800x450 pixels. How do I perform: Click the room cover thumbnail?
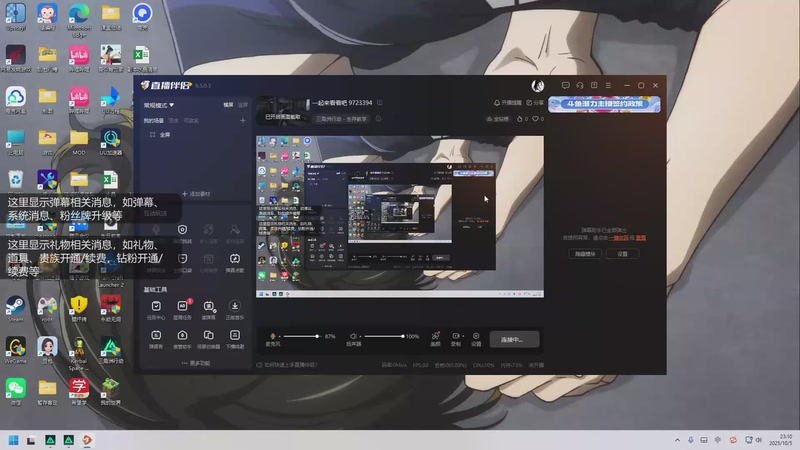coord(283,110)
